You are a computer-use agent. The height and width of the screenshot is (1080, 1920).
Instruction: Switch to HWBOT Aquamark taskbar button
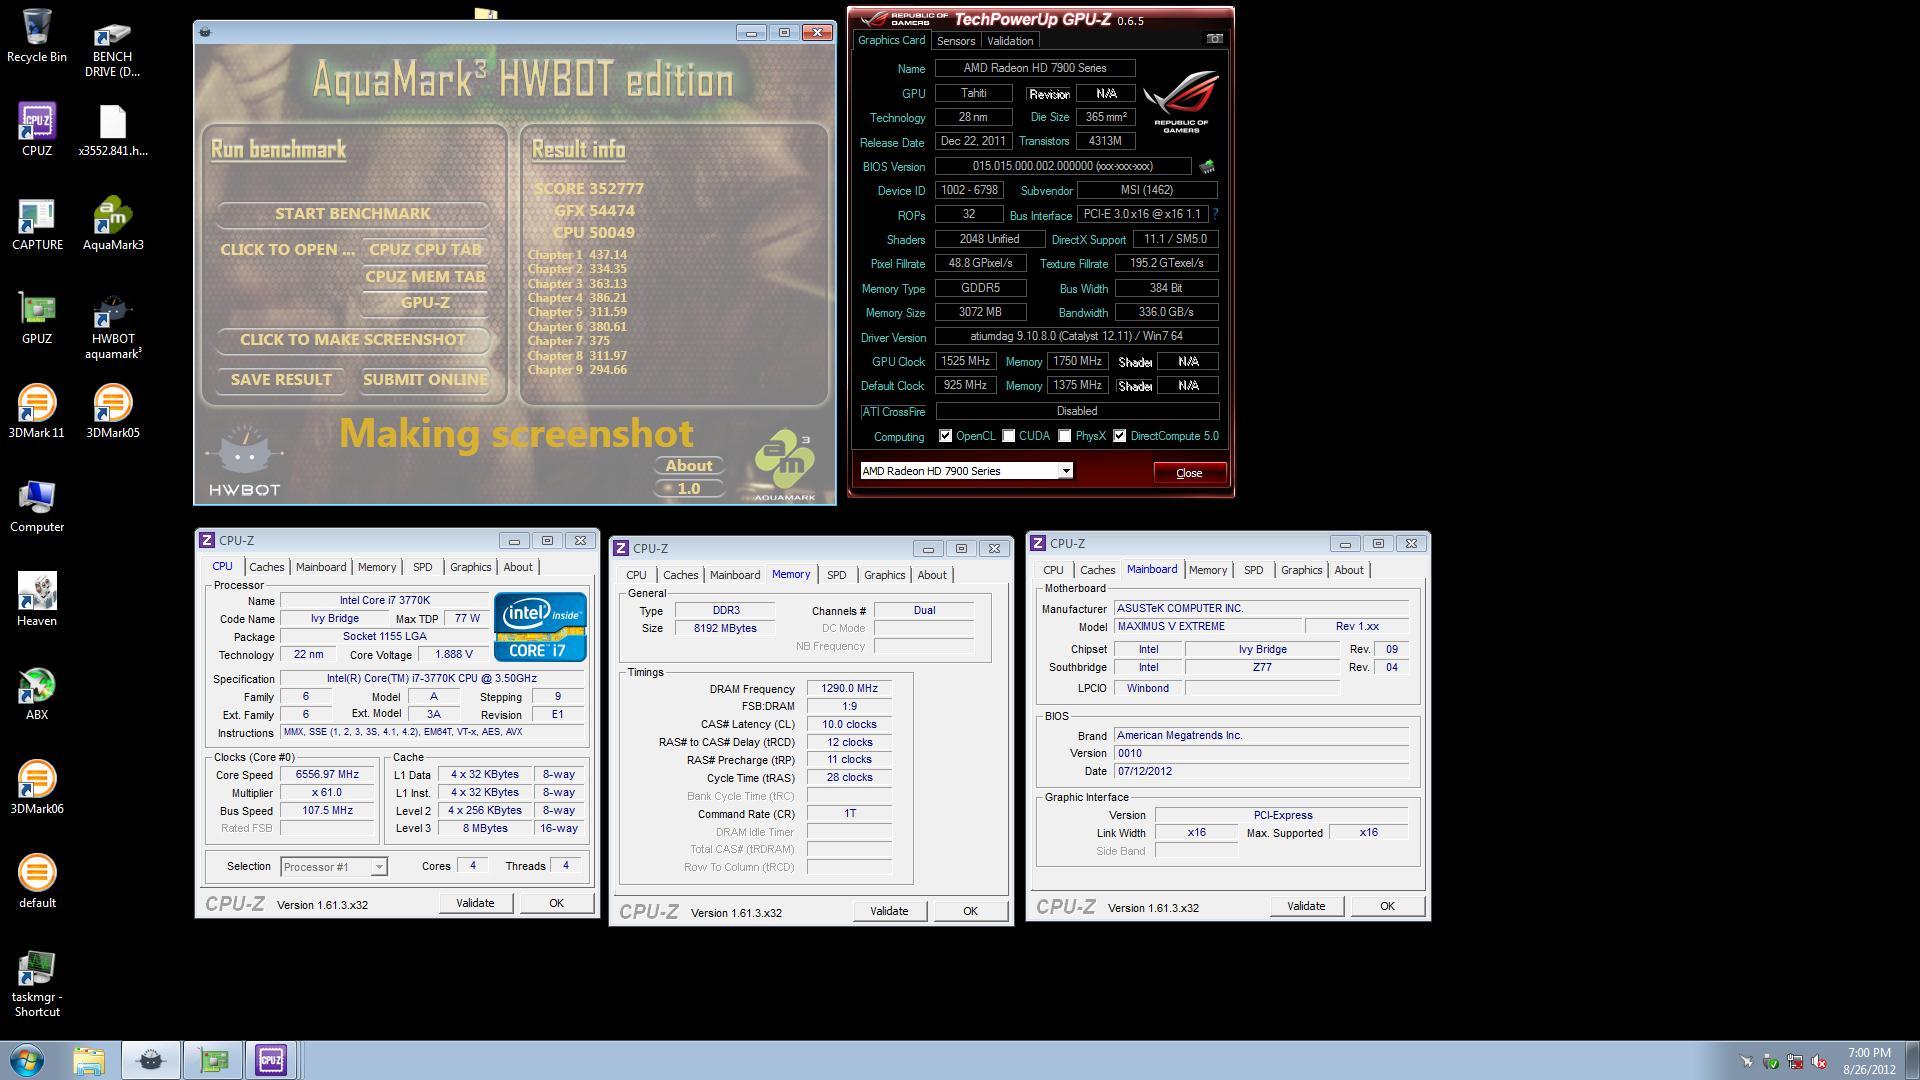151,1060
